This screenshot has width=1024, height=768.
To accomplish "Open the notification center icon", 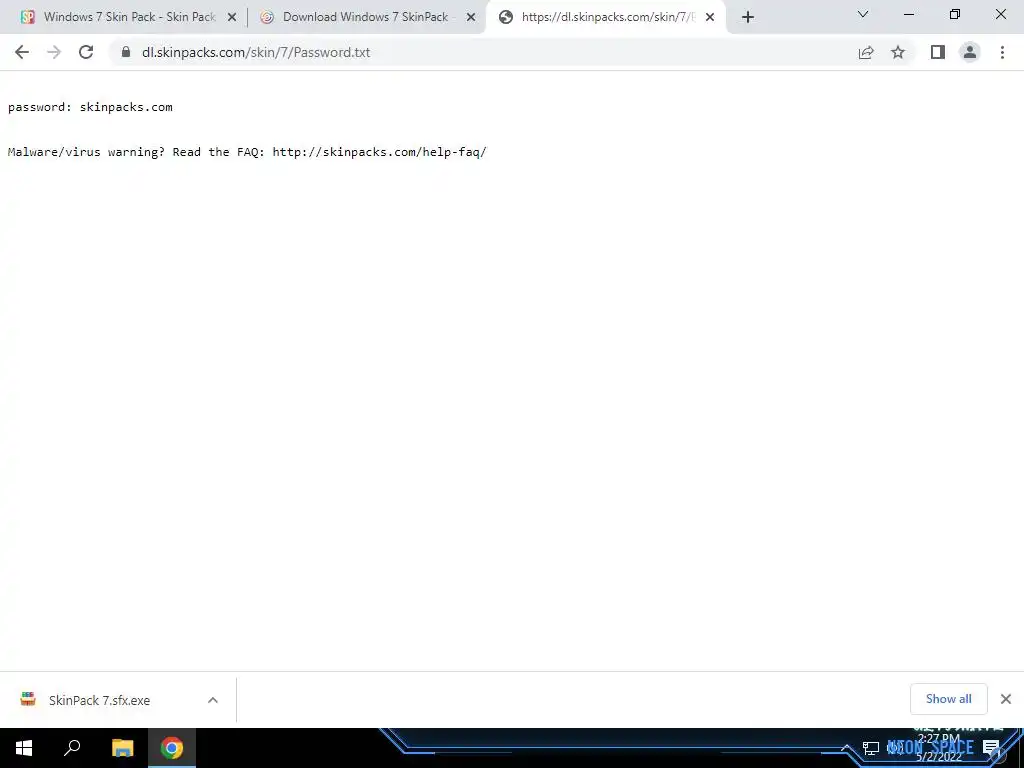I will click(992, 748).
